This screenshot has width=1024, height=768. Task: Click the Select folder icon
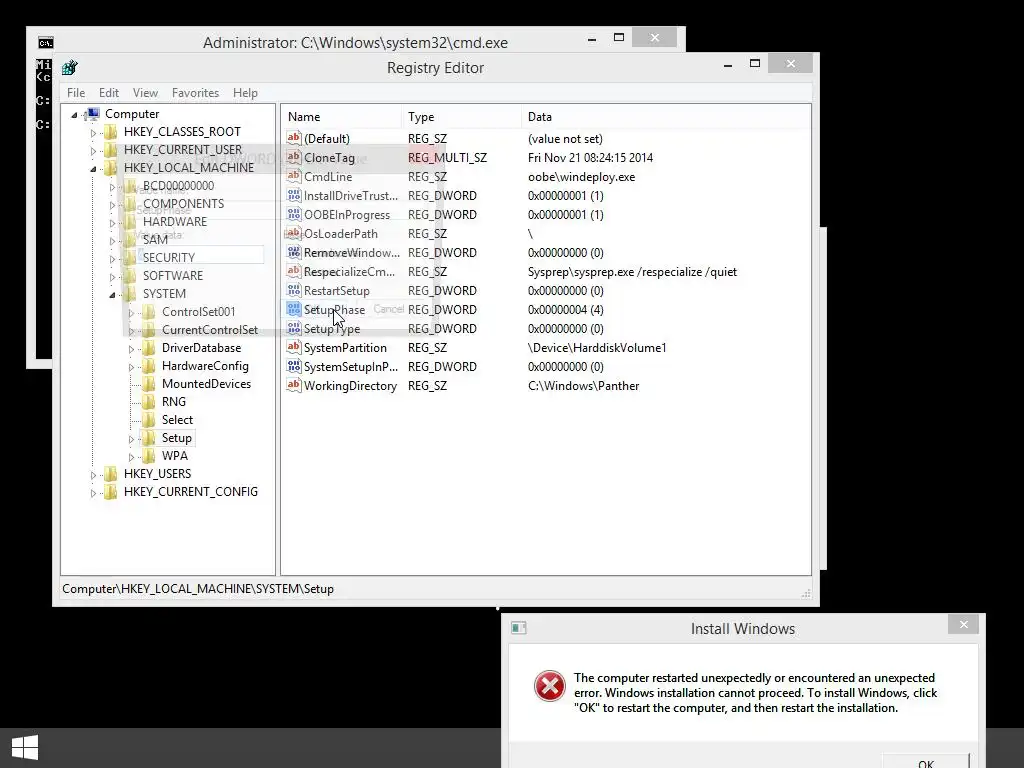149,420
